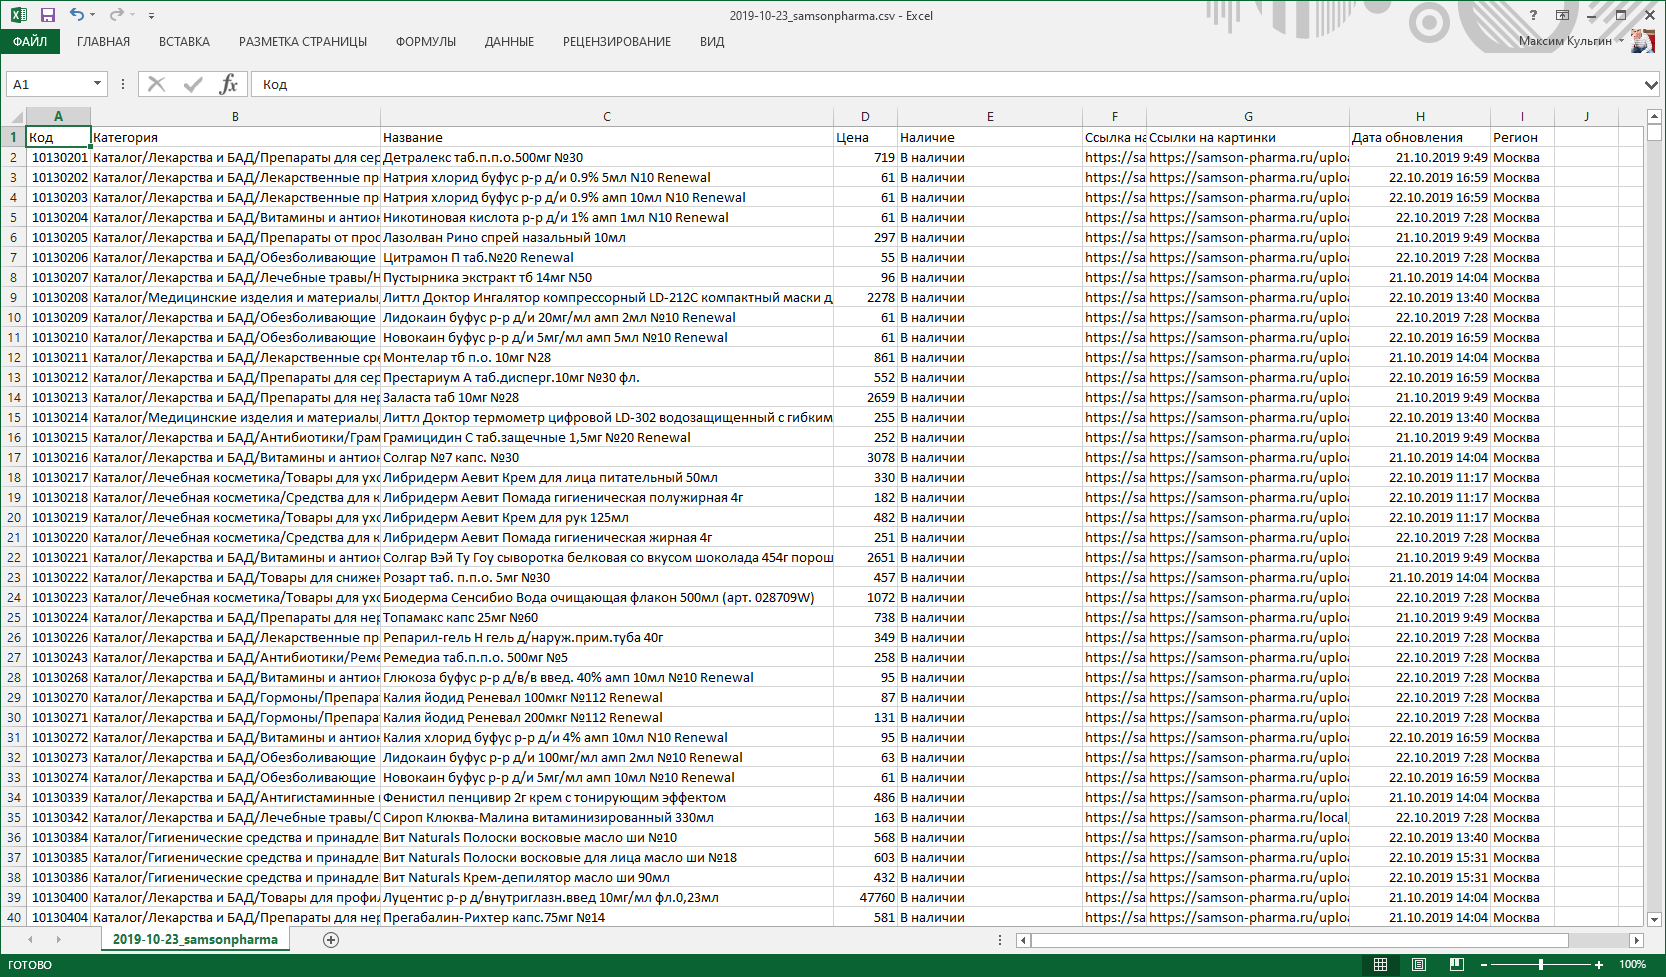Click the Save icon in quick access toolbar
This screenshot has height=977, width=1666.
point(47,15)
